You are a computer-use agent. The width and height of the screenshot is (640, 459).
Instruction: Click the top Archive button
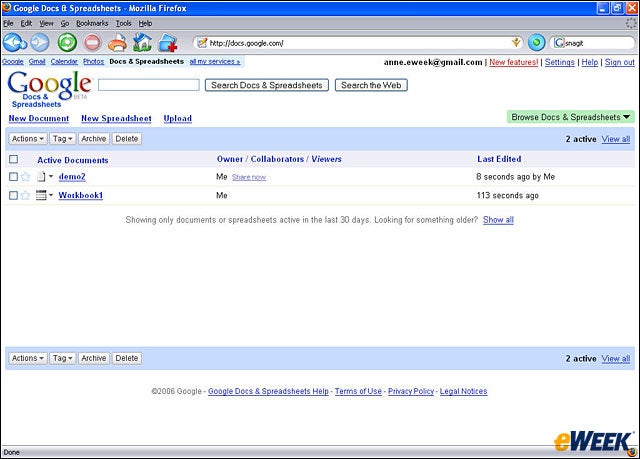93,139
